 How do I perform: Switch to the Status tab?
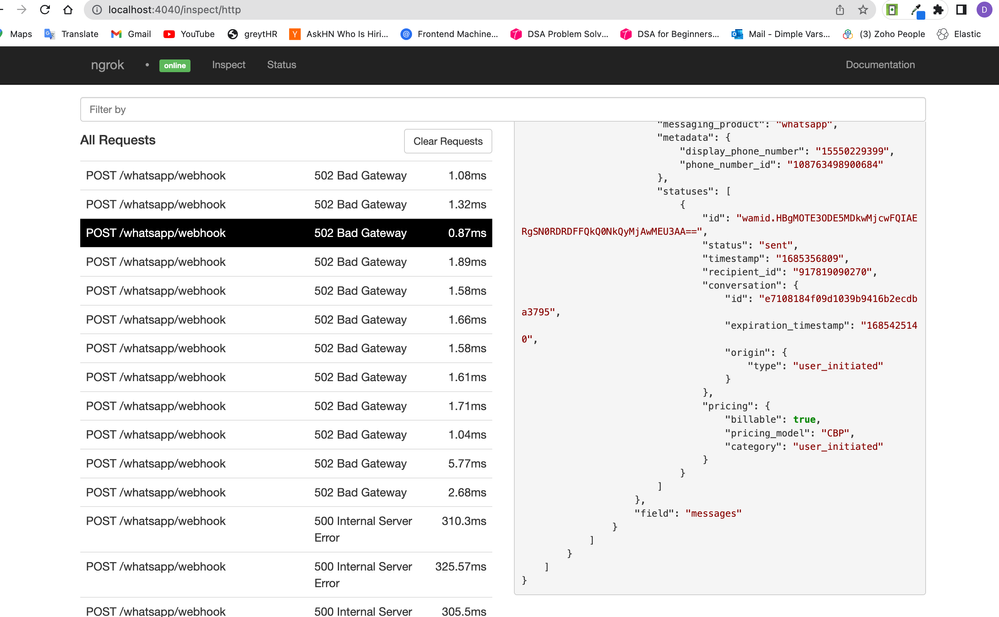pyautogui.click(x=282, y=65)
